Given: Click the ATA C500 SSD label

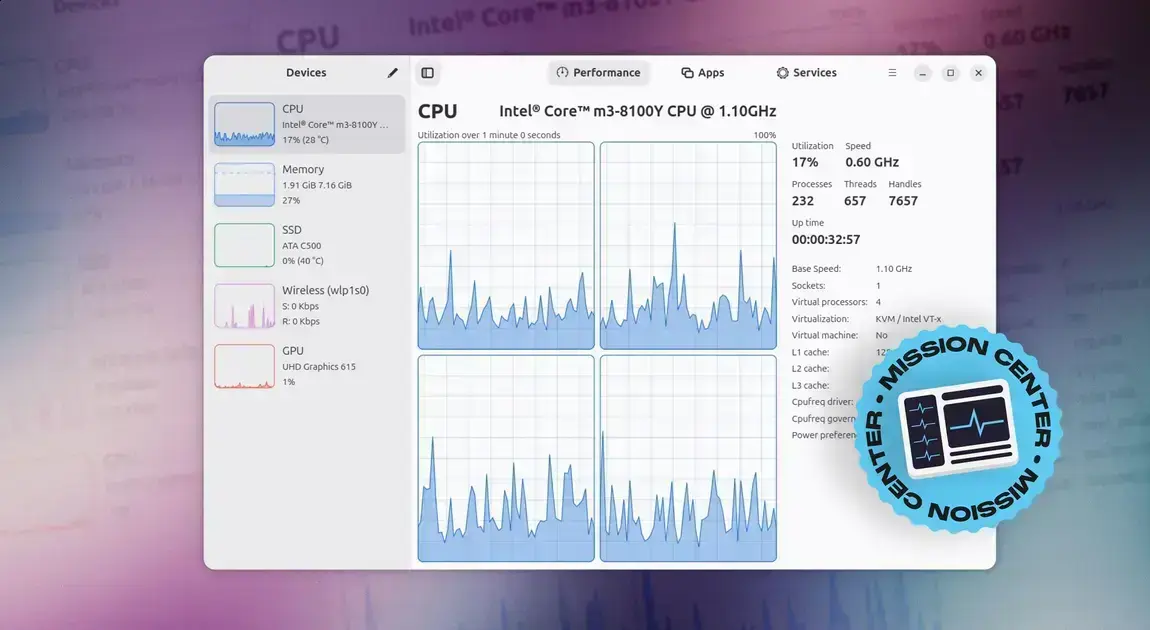Looking at the screenshot, I should (301, 246).
